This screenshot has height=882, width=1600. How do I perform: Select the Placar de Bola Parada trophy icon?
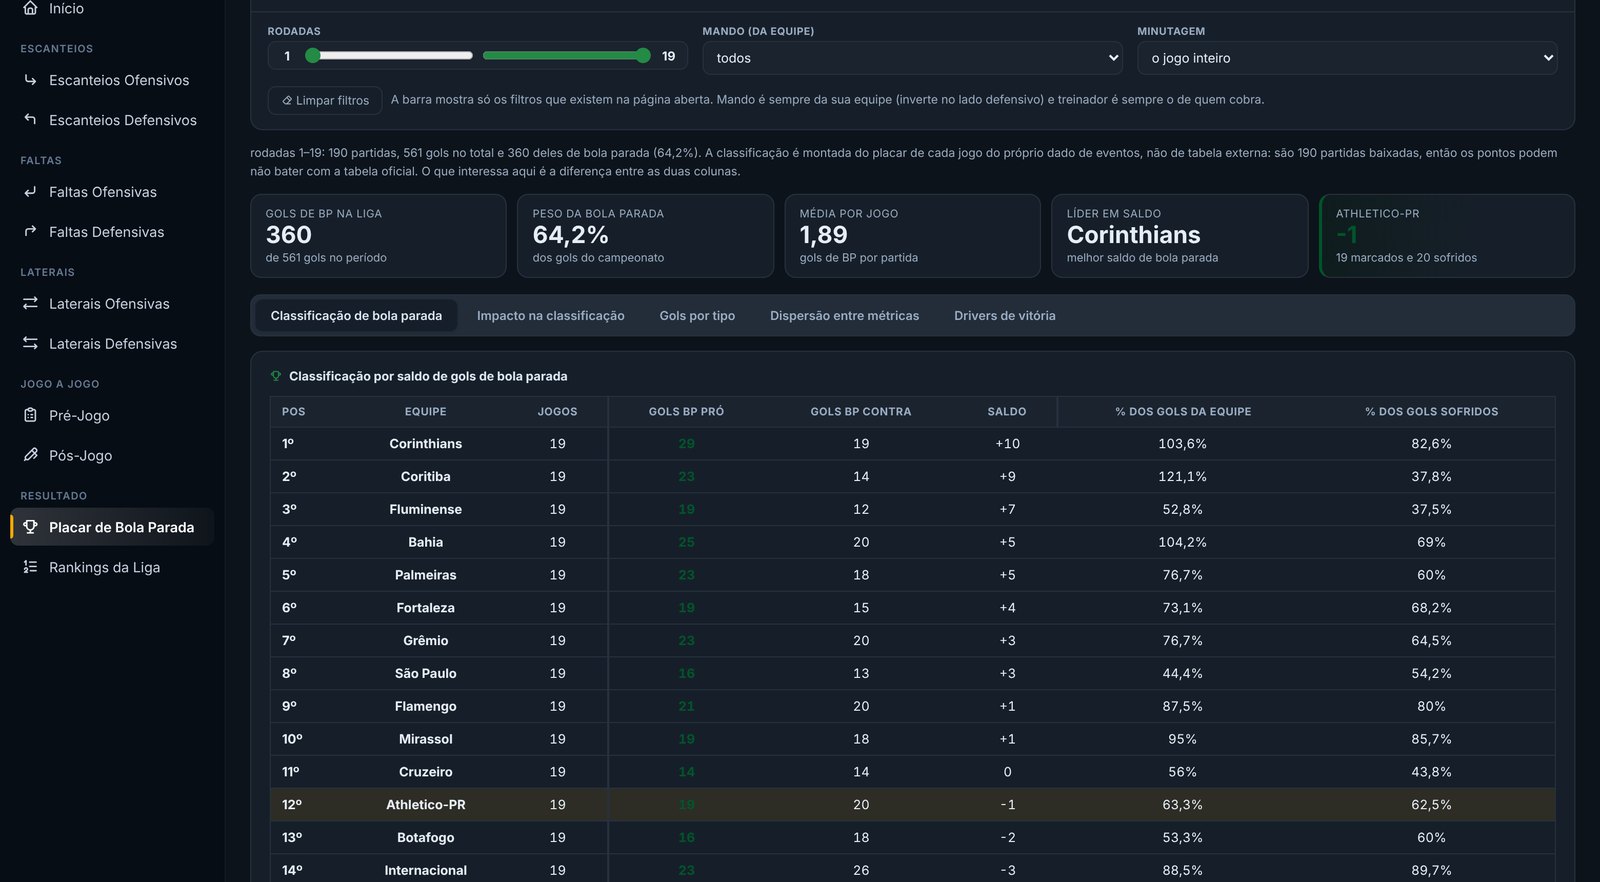(x=30, y=527)
